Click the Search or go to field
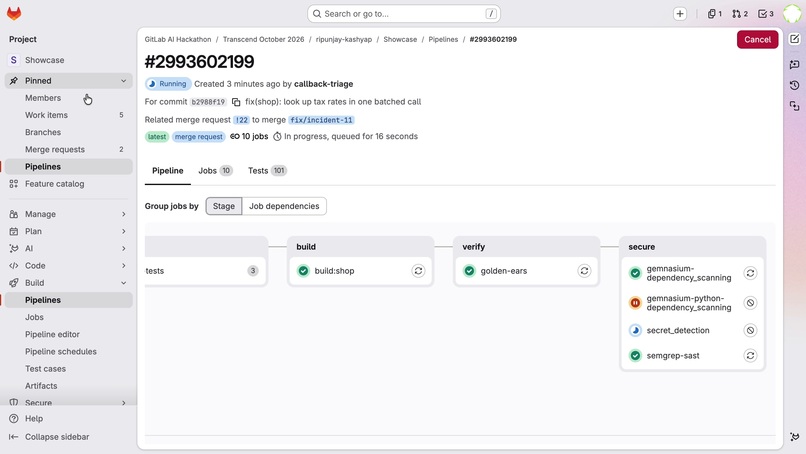This screenshot has width=806, height=454. (404, 14)
